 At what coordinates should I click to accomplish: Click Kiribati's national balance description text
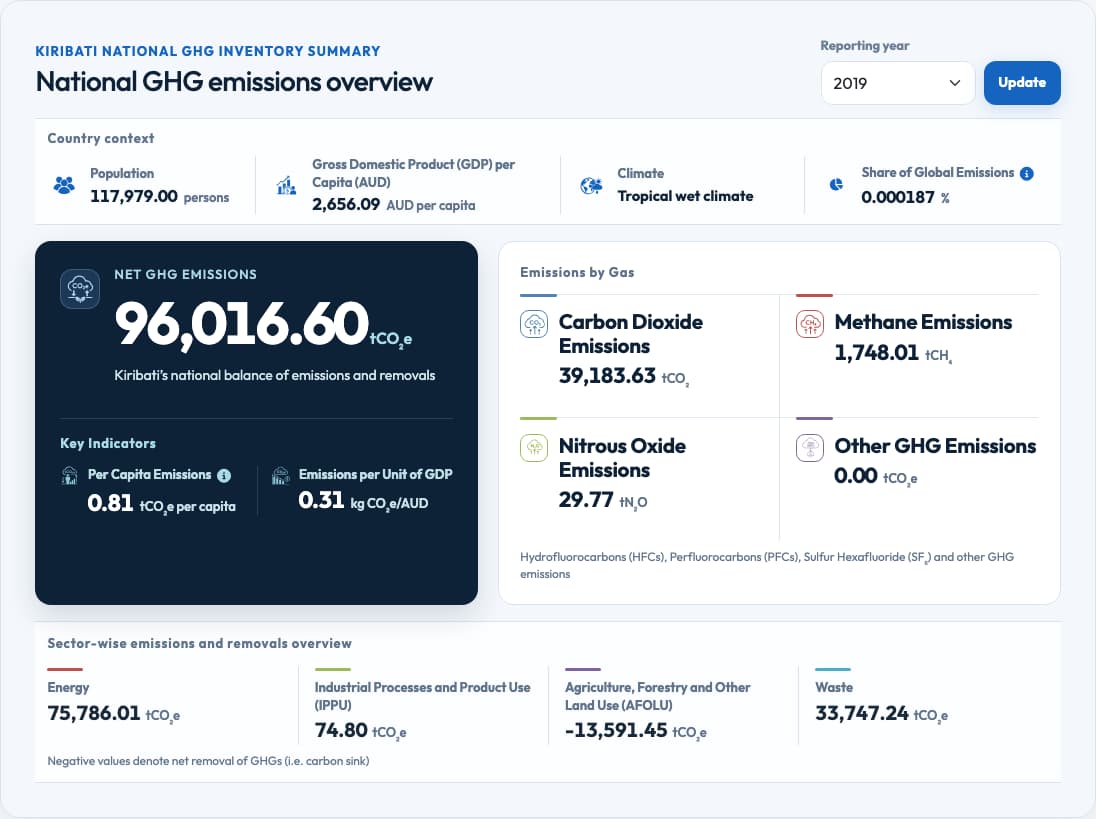click(x=275, y=375)
